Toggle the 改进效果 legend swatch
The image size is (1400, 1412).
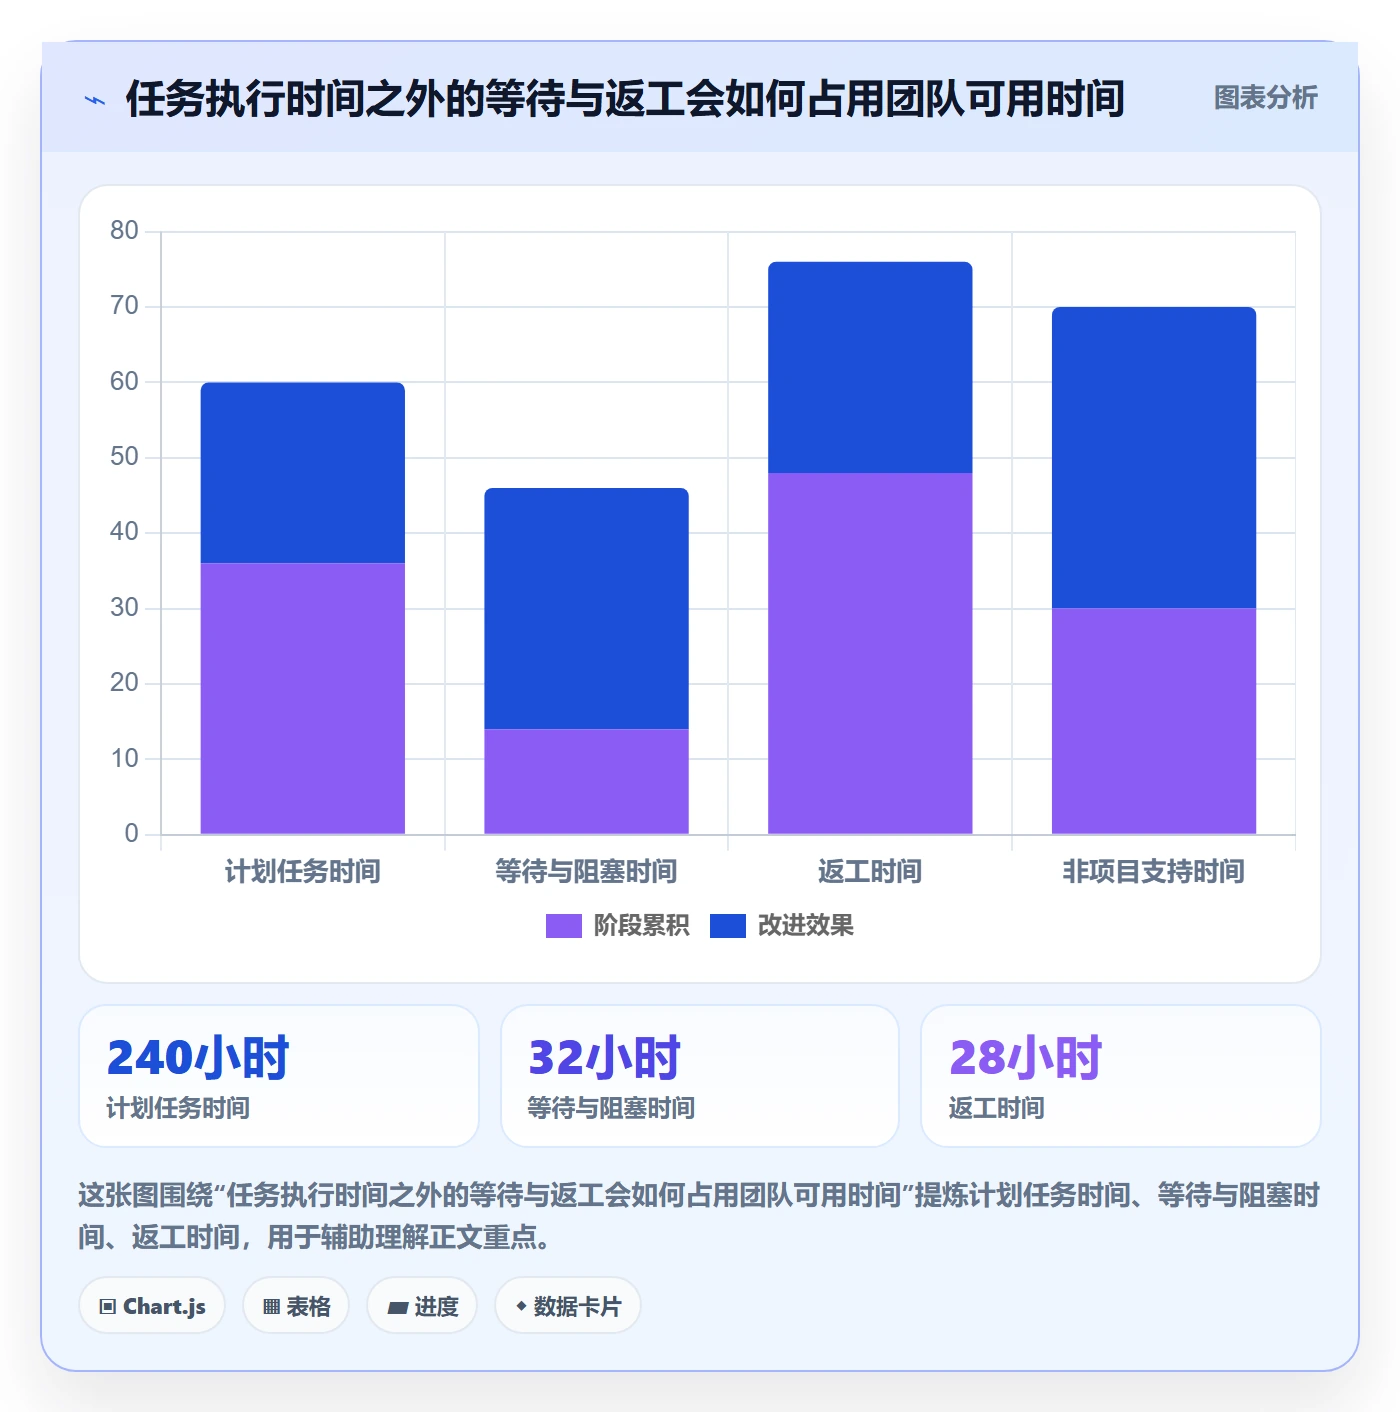tap(727, 926)
